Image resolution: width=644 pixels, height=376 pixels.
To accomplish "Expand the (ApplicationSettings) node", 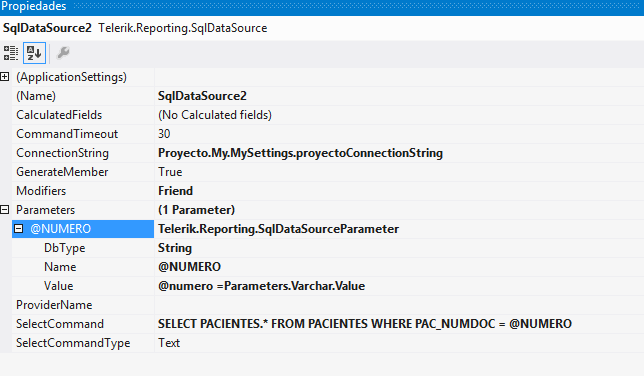I will (5, 76).
